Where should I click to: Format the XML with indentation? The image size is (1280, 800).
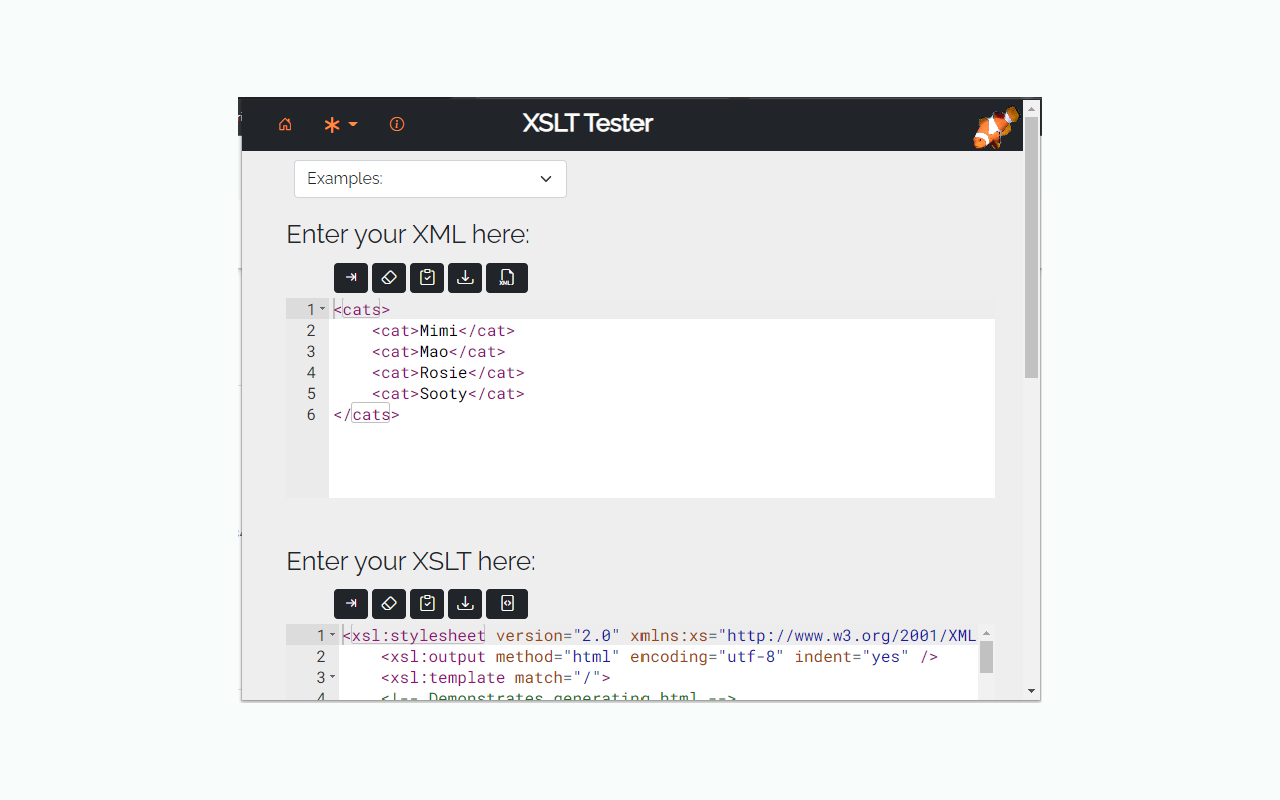(x=351, y=277)
